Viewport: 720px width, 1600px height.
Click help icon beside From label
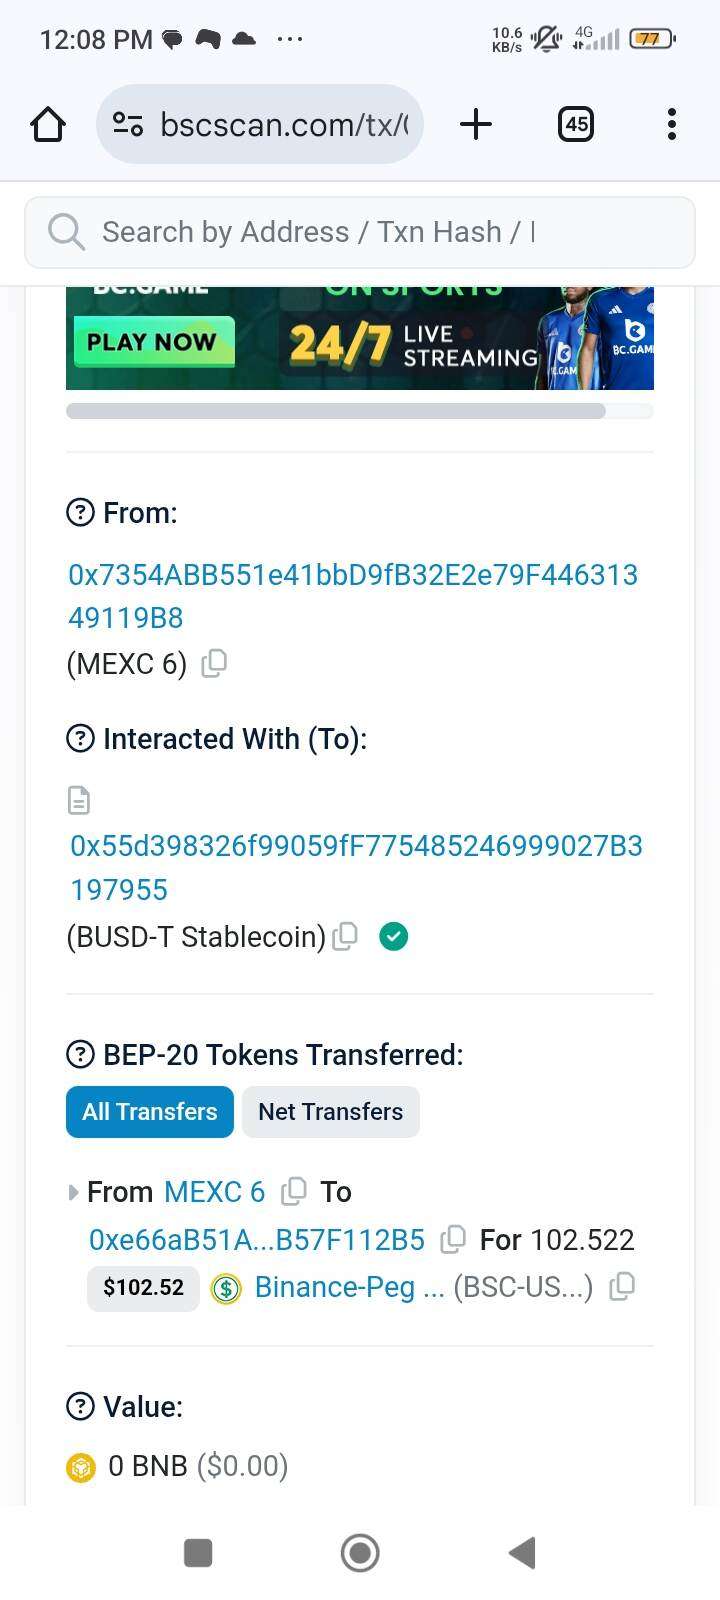click(80, 512)
